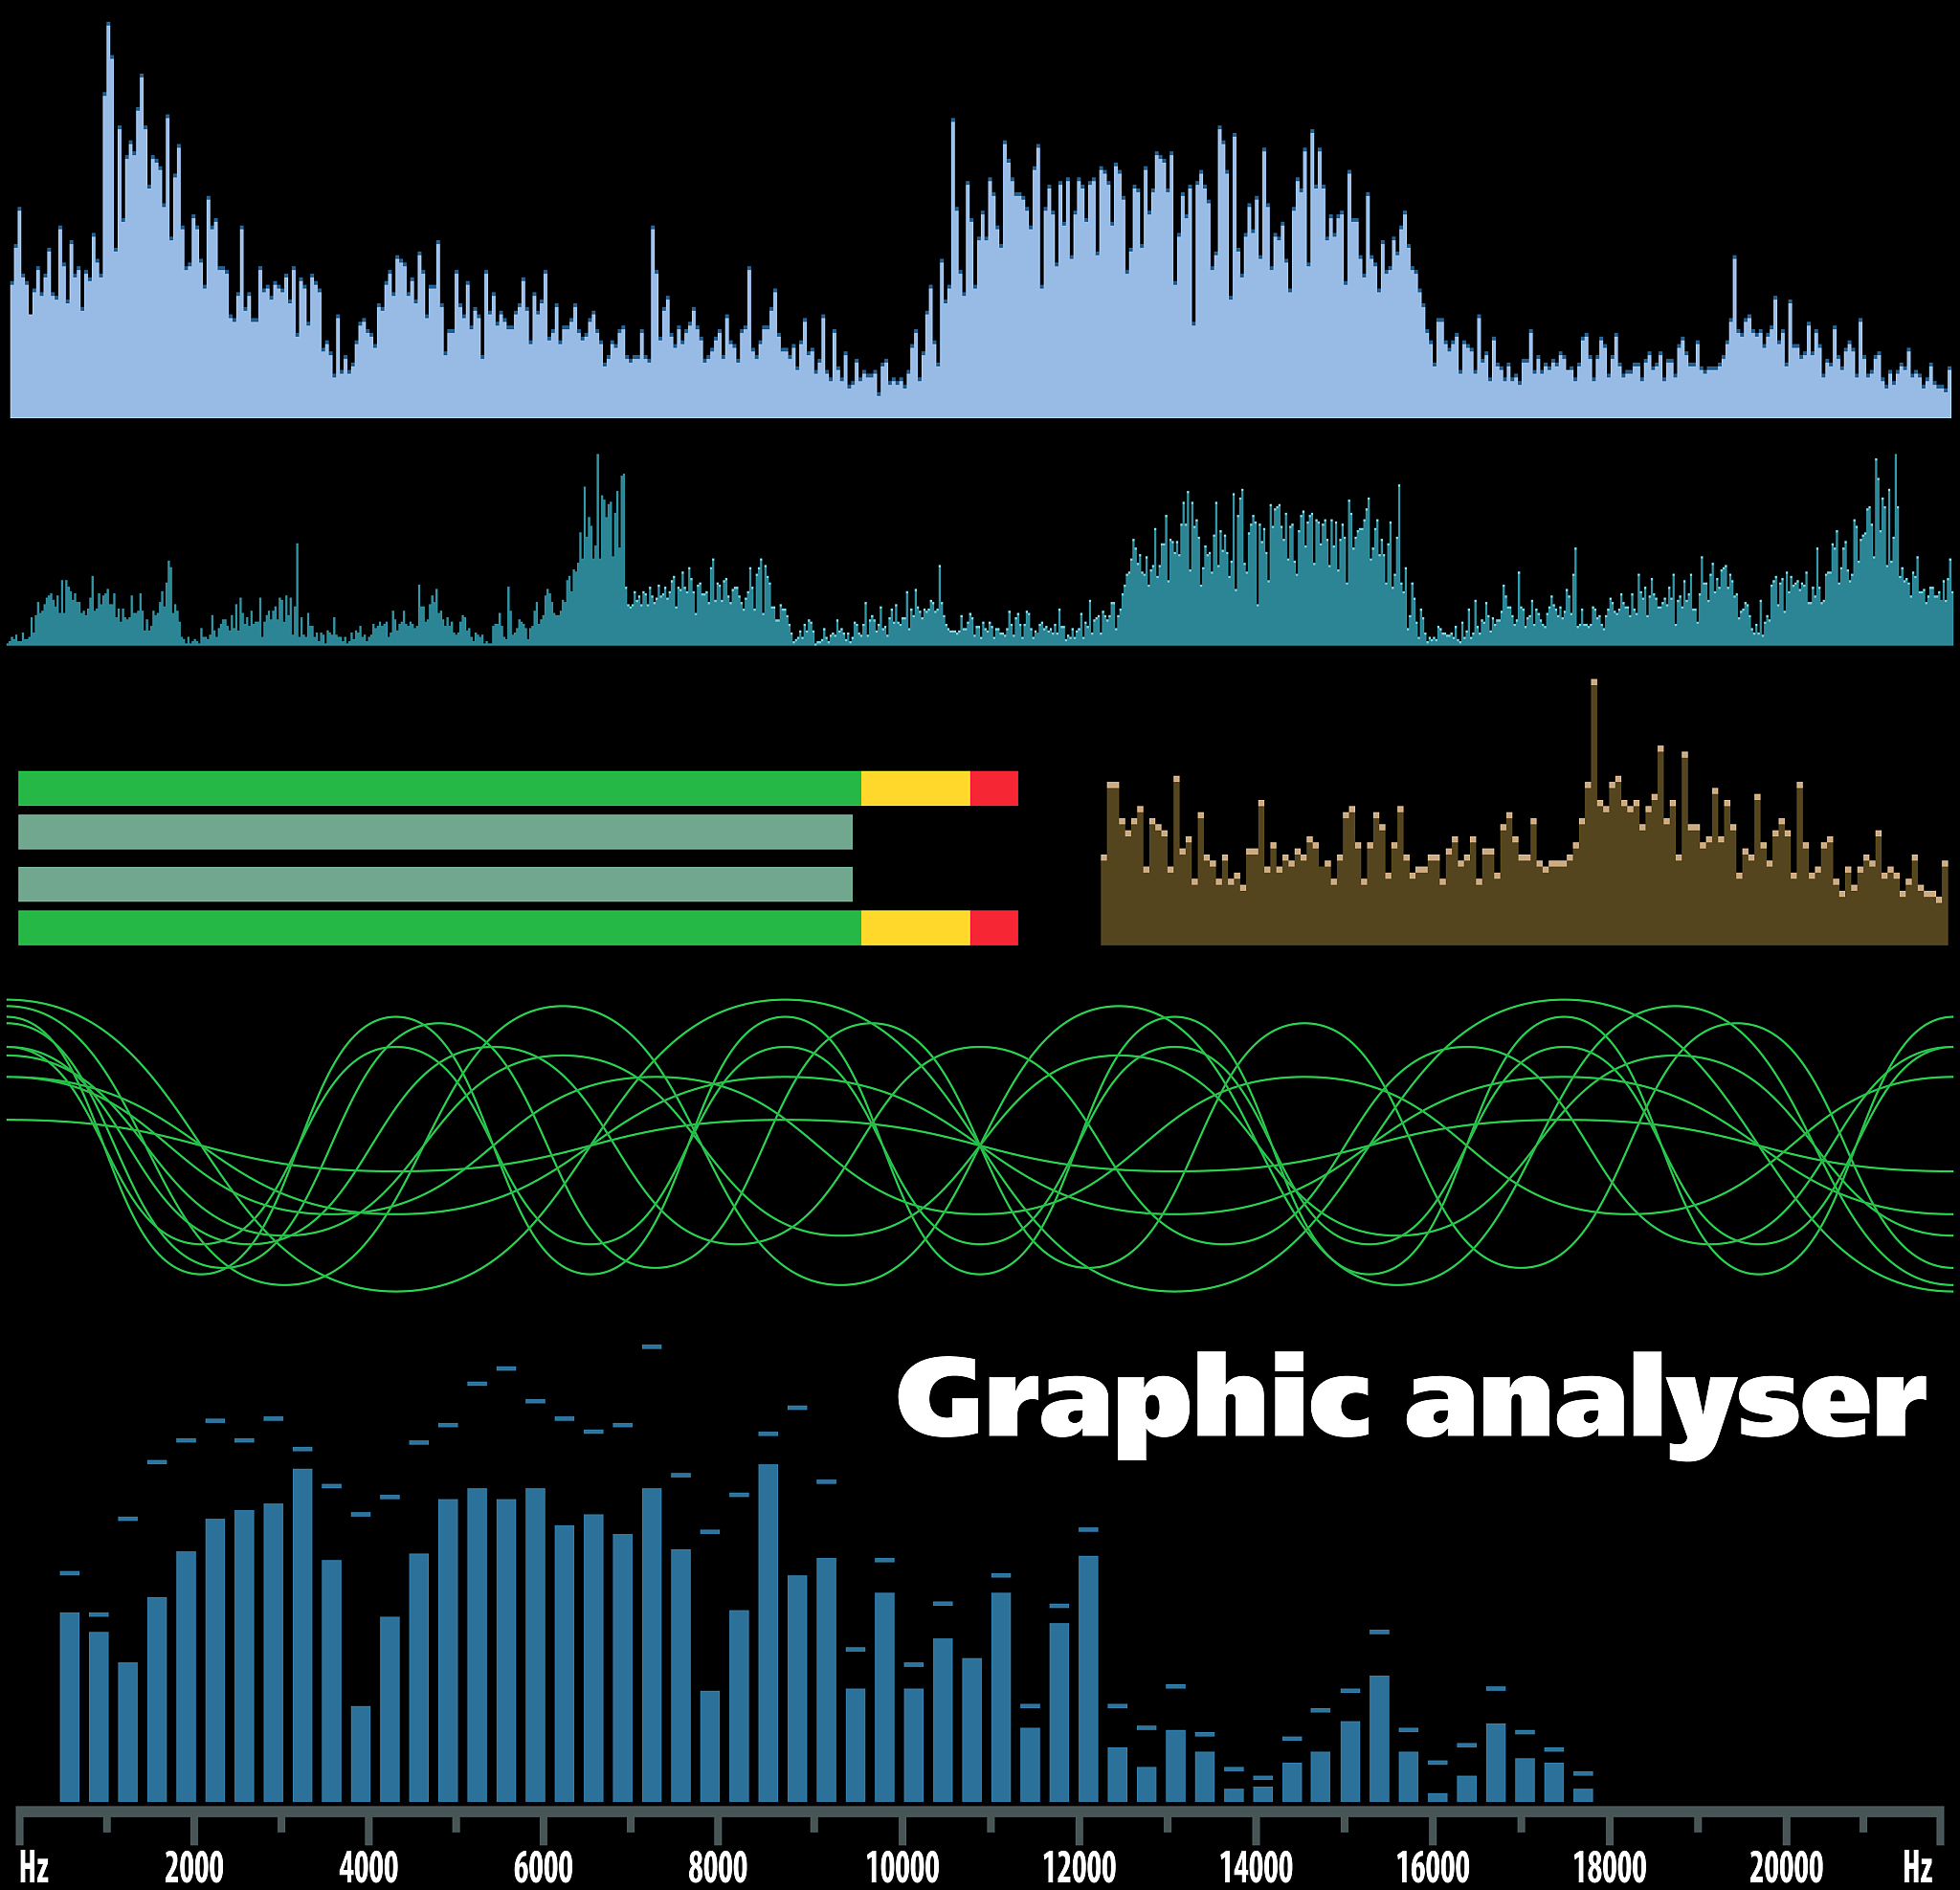Click the highest peak-hold dash above the bars
Image resolution: width=1960 pixels, height=1890 pixels.
pyautogui.click(x=652, y=1347)
